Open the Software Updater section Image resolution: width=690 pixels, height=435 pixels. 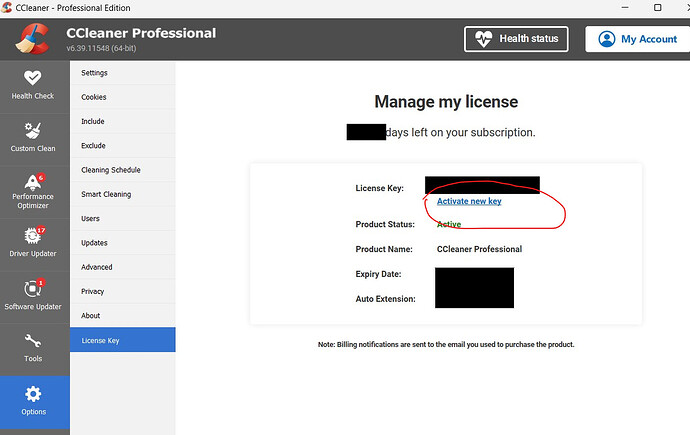(x=33, y=292)
